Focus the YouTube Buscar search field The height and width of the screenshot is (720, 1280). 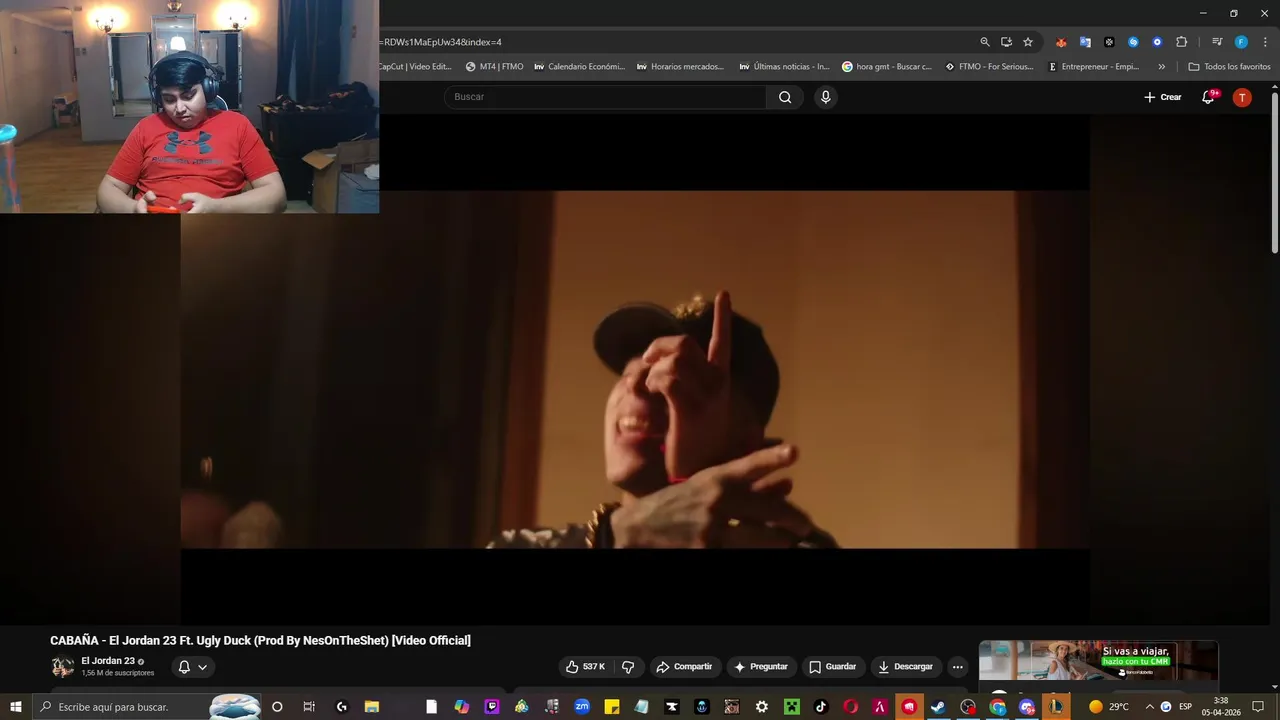[x=605, y=97]
